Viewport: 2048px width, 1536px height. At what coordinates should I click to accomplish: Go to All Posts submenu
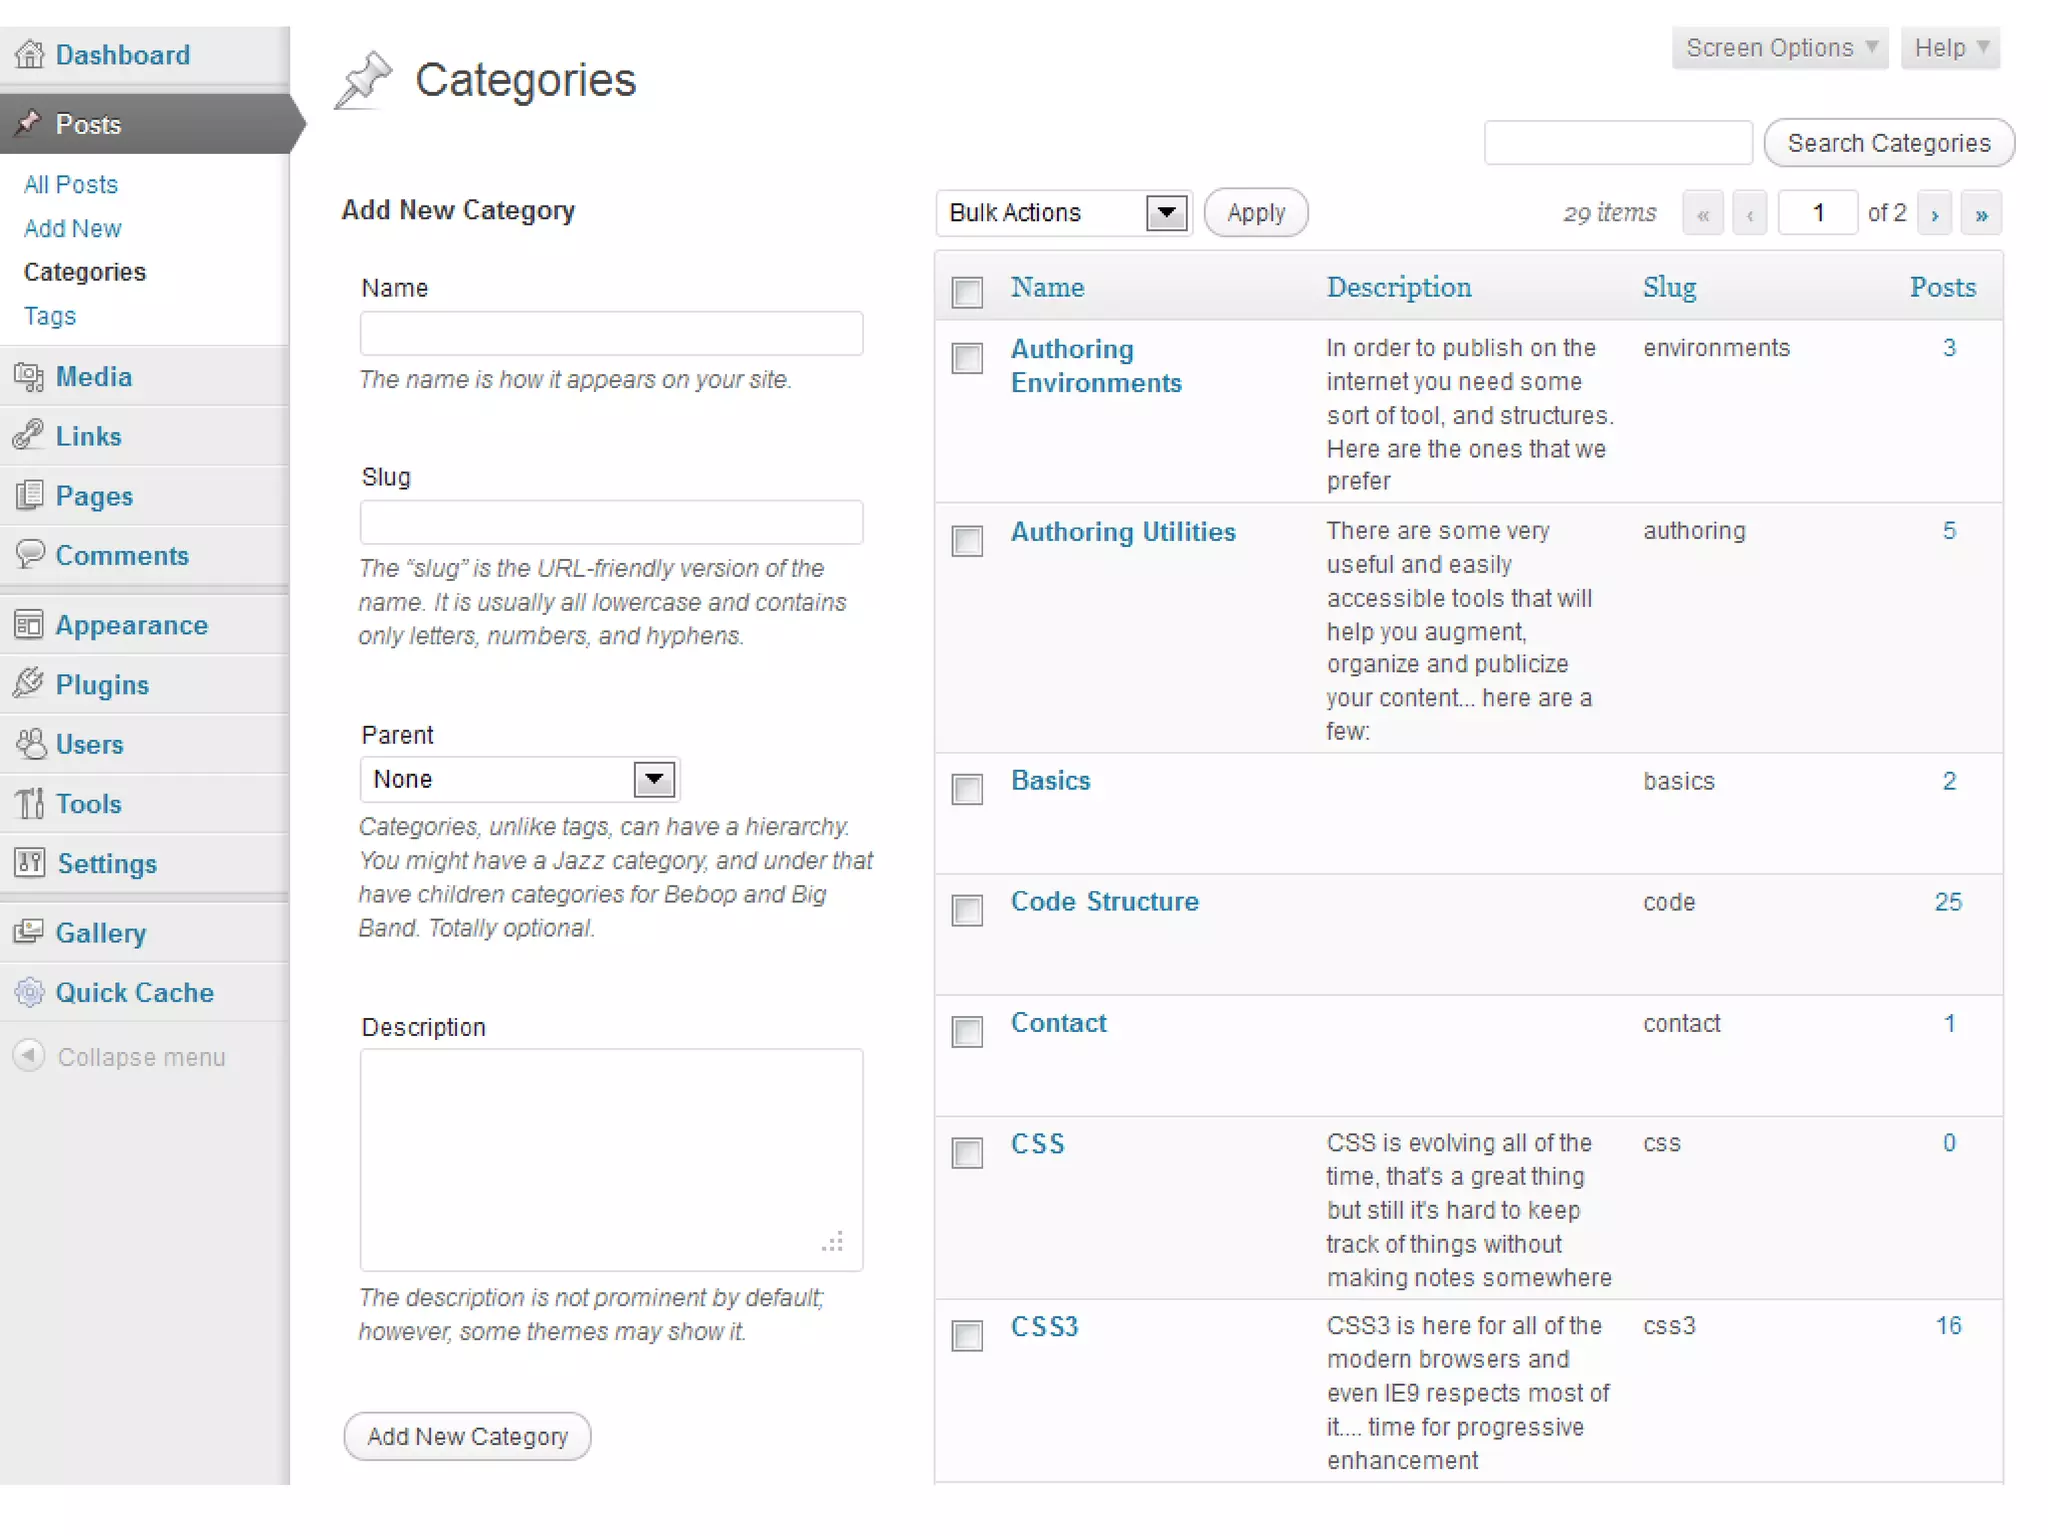pos(70,185)
